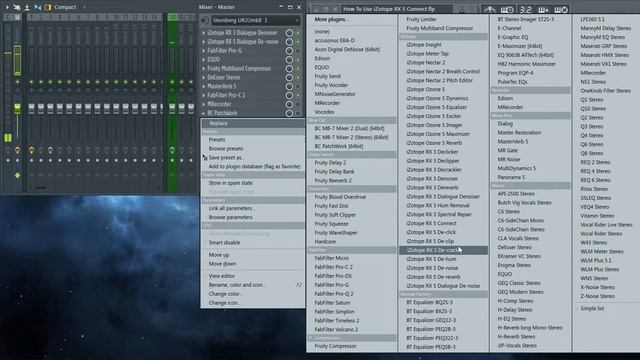Click the mixer view layout icon beside Compact

point(48,7)
